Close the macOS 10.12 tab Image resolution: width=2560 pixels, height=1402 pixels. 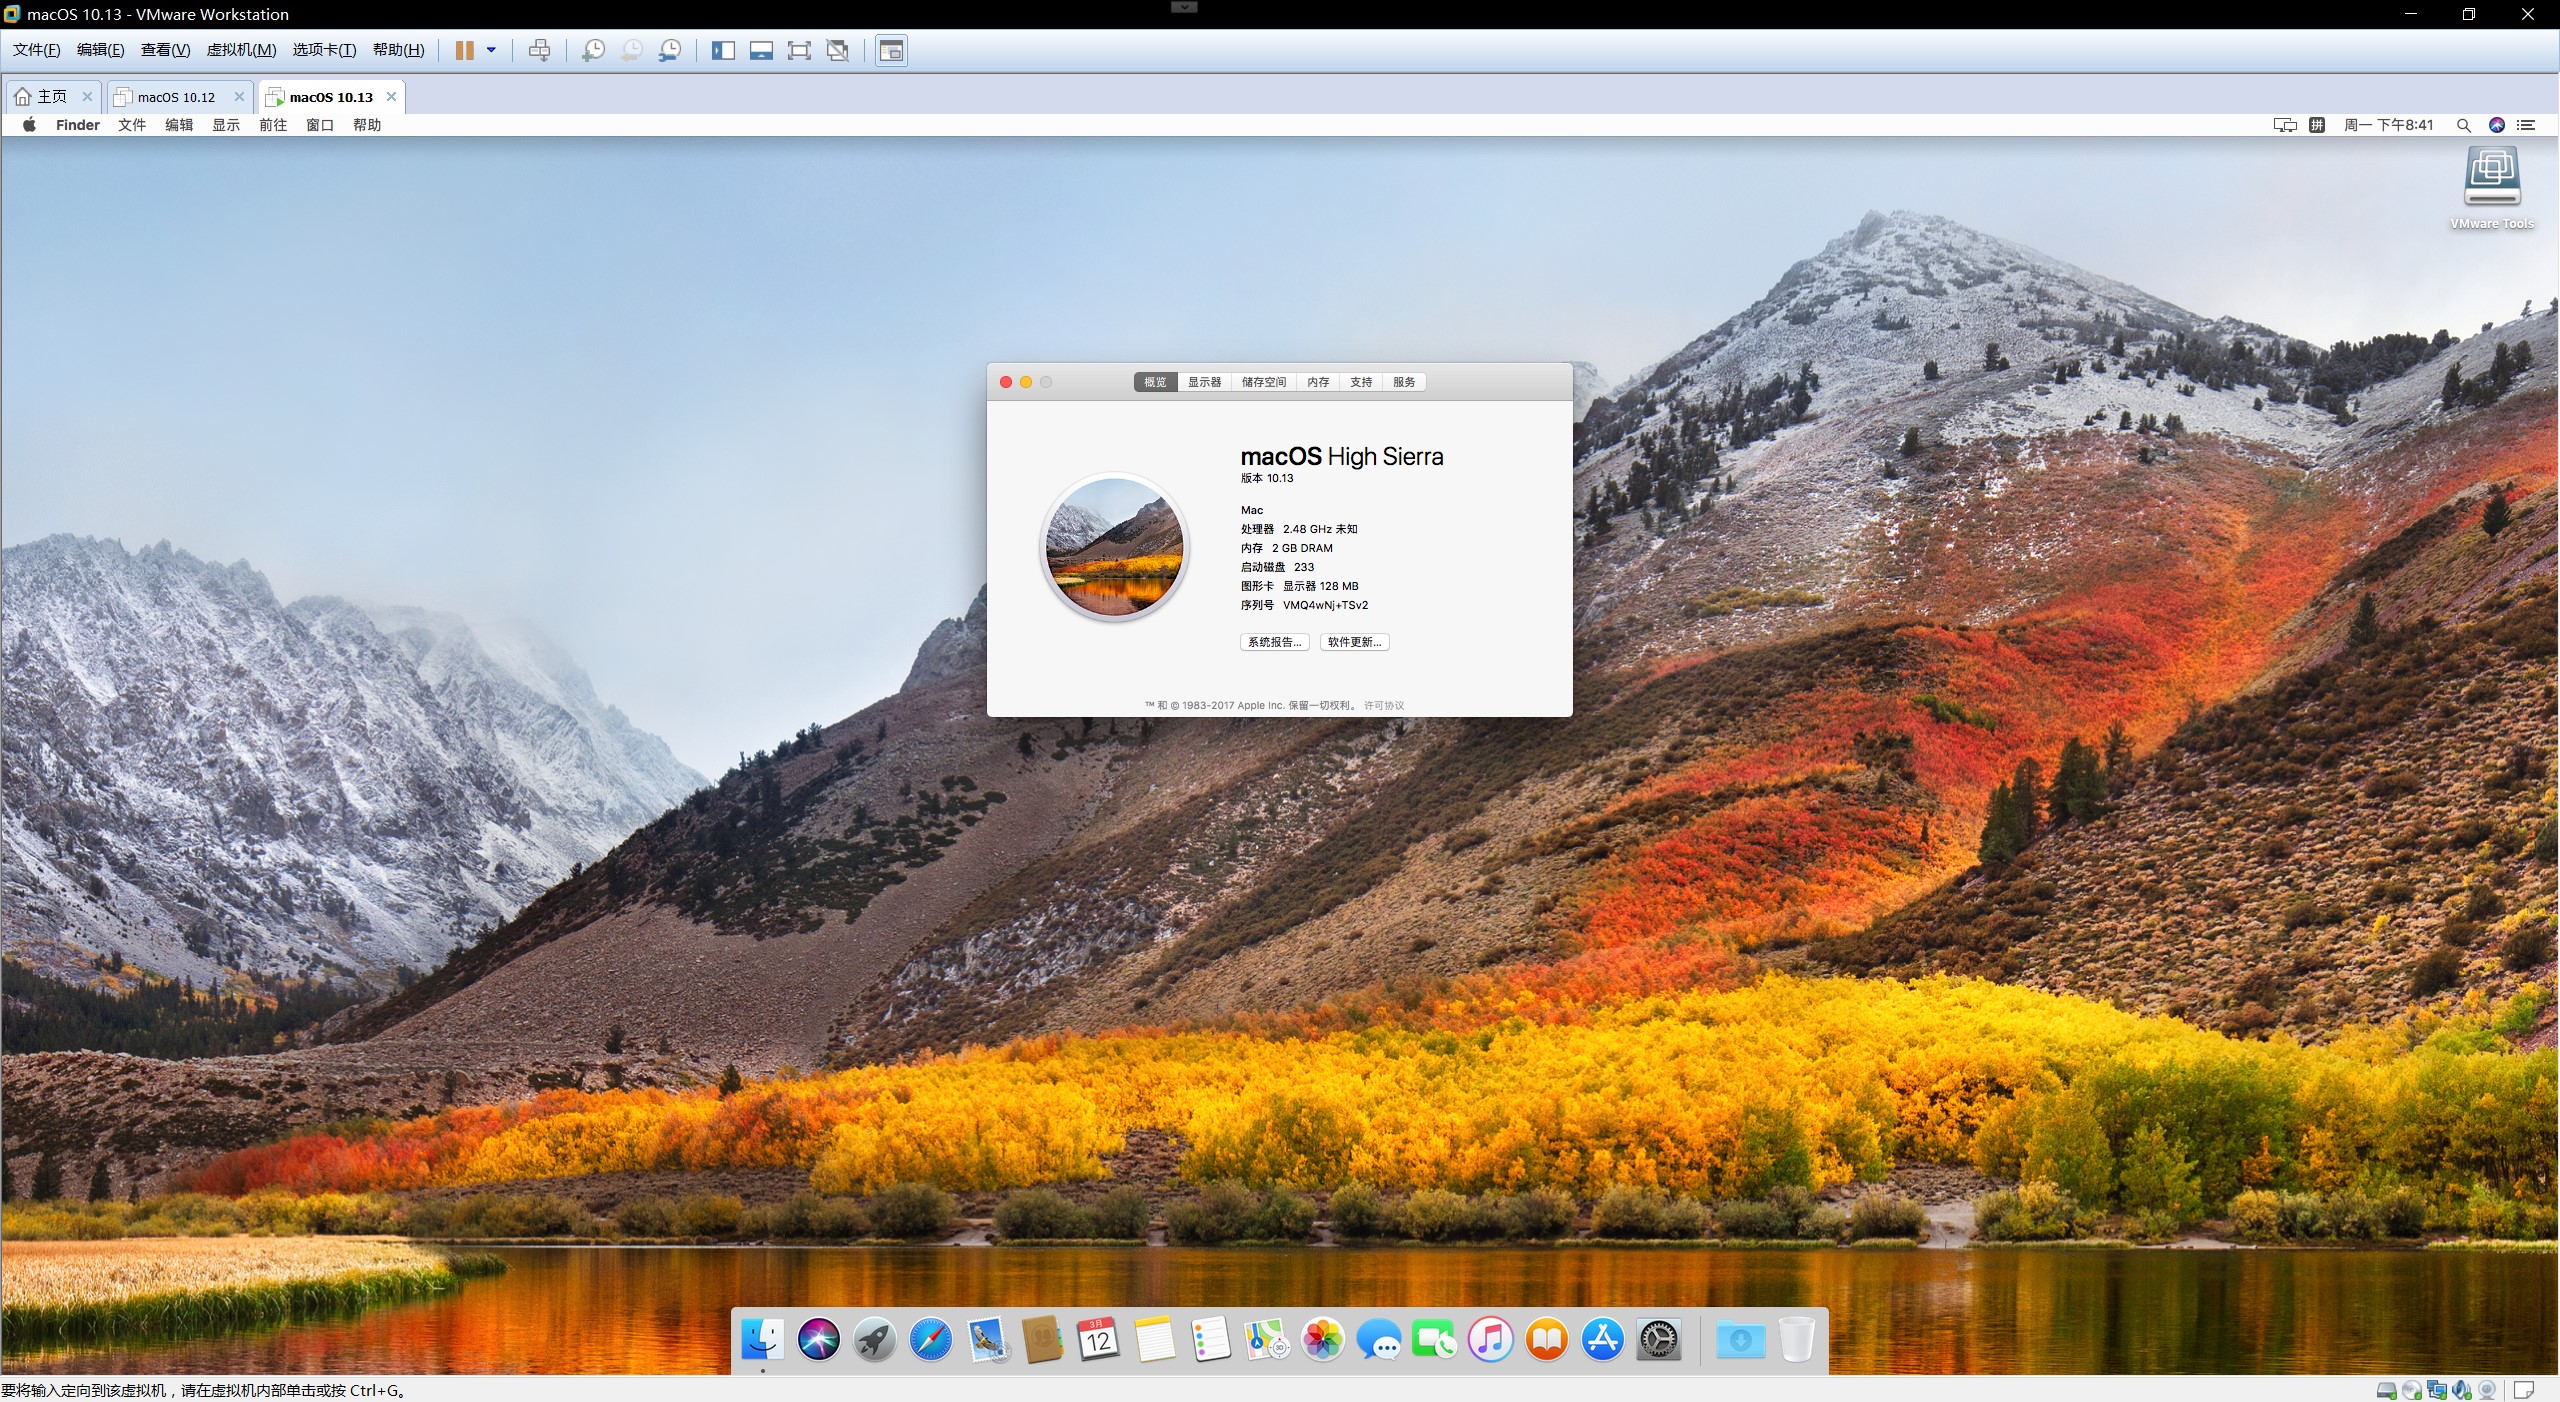[x=239, y=97]
